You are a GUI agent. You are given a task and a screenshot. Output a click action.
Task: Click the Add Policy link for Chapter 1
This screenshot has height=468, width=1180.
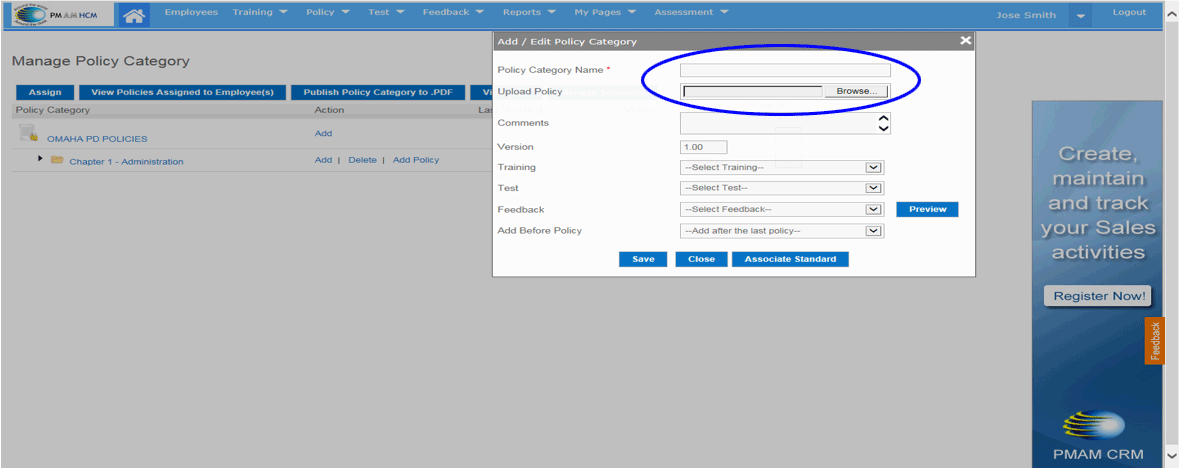(x=415, y=160)
